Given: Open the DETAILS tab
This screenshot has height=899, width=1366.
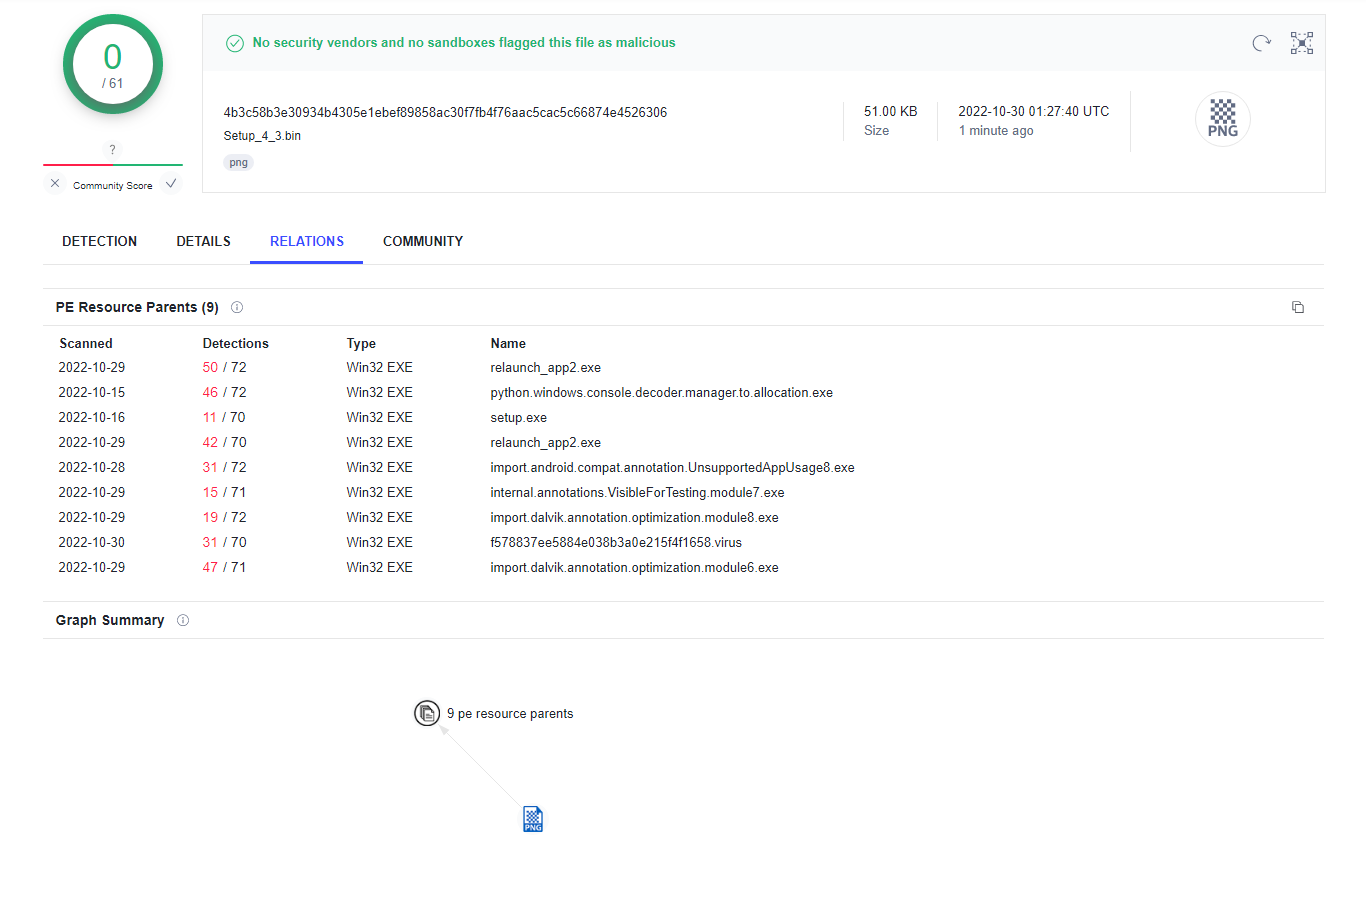Looking at the screenshot, I should [x=204, y=242].
